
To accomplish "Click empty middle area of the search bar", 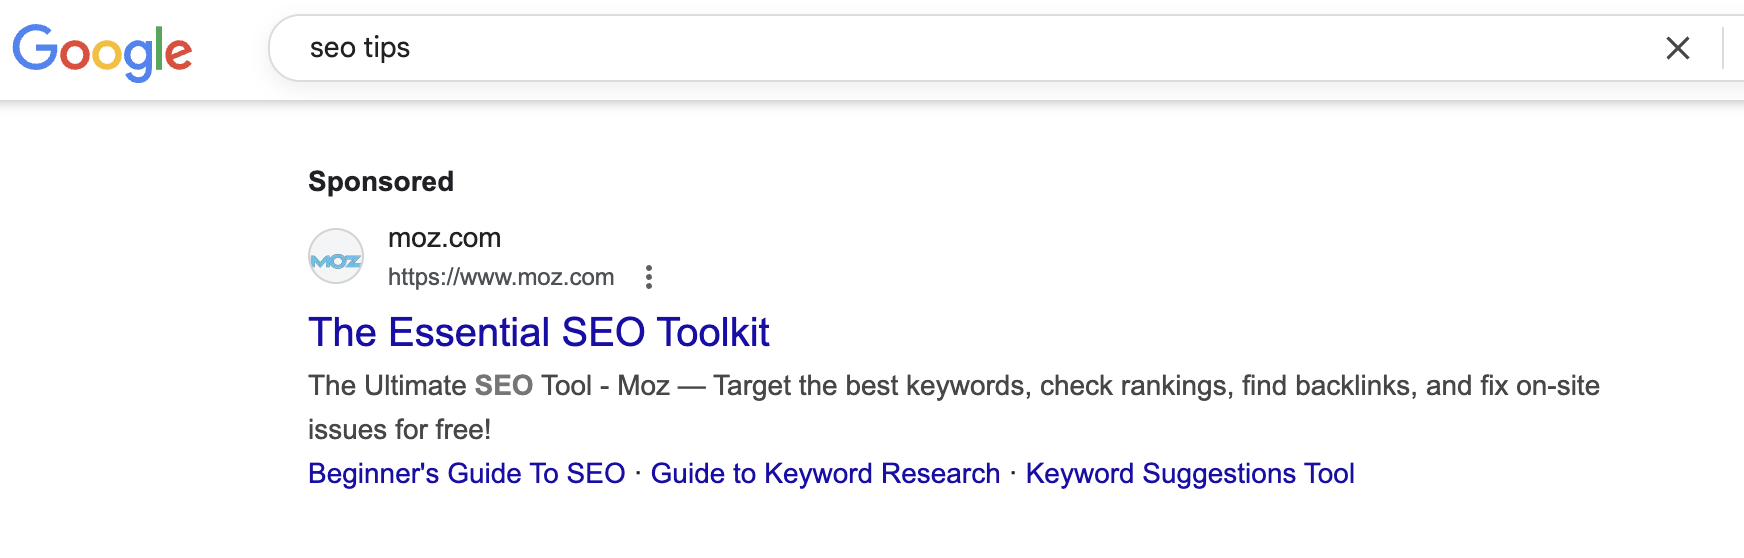I will click(1000, 48).
